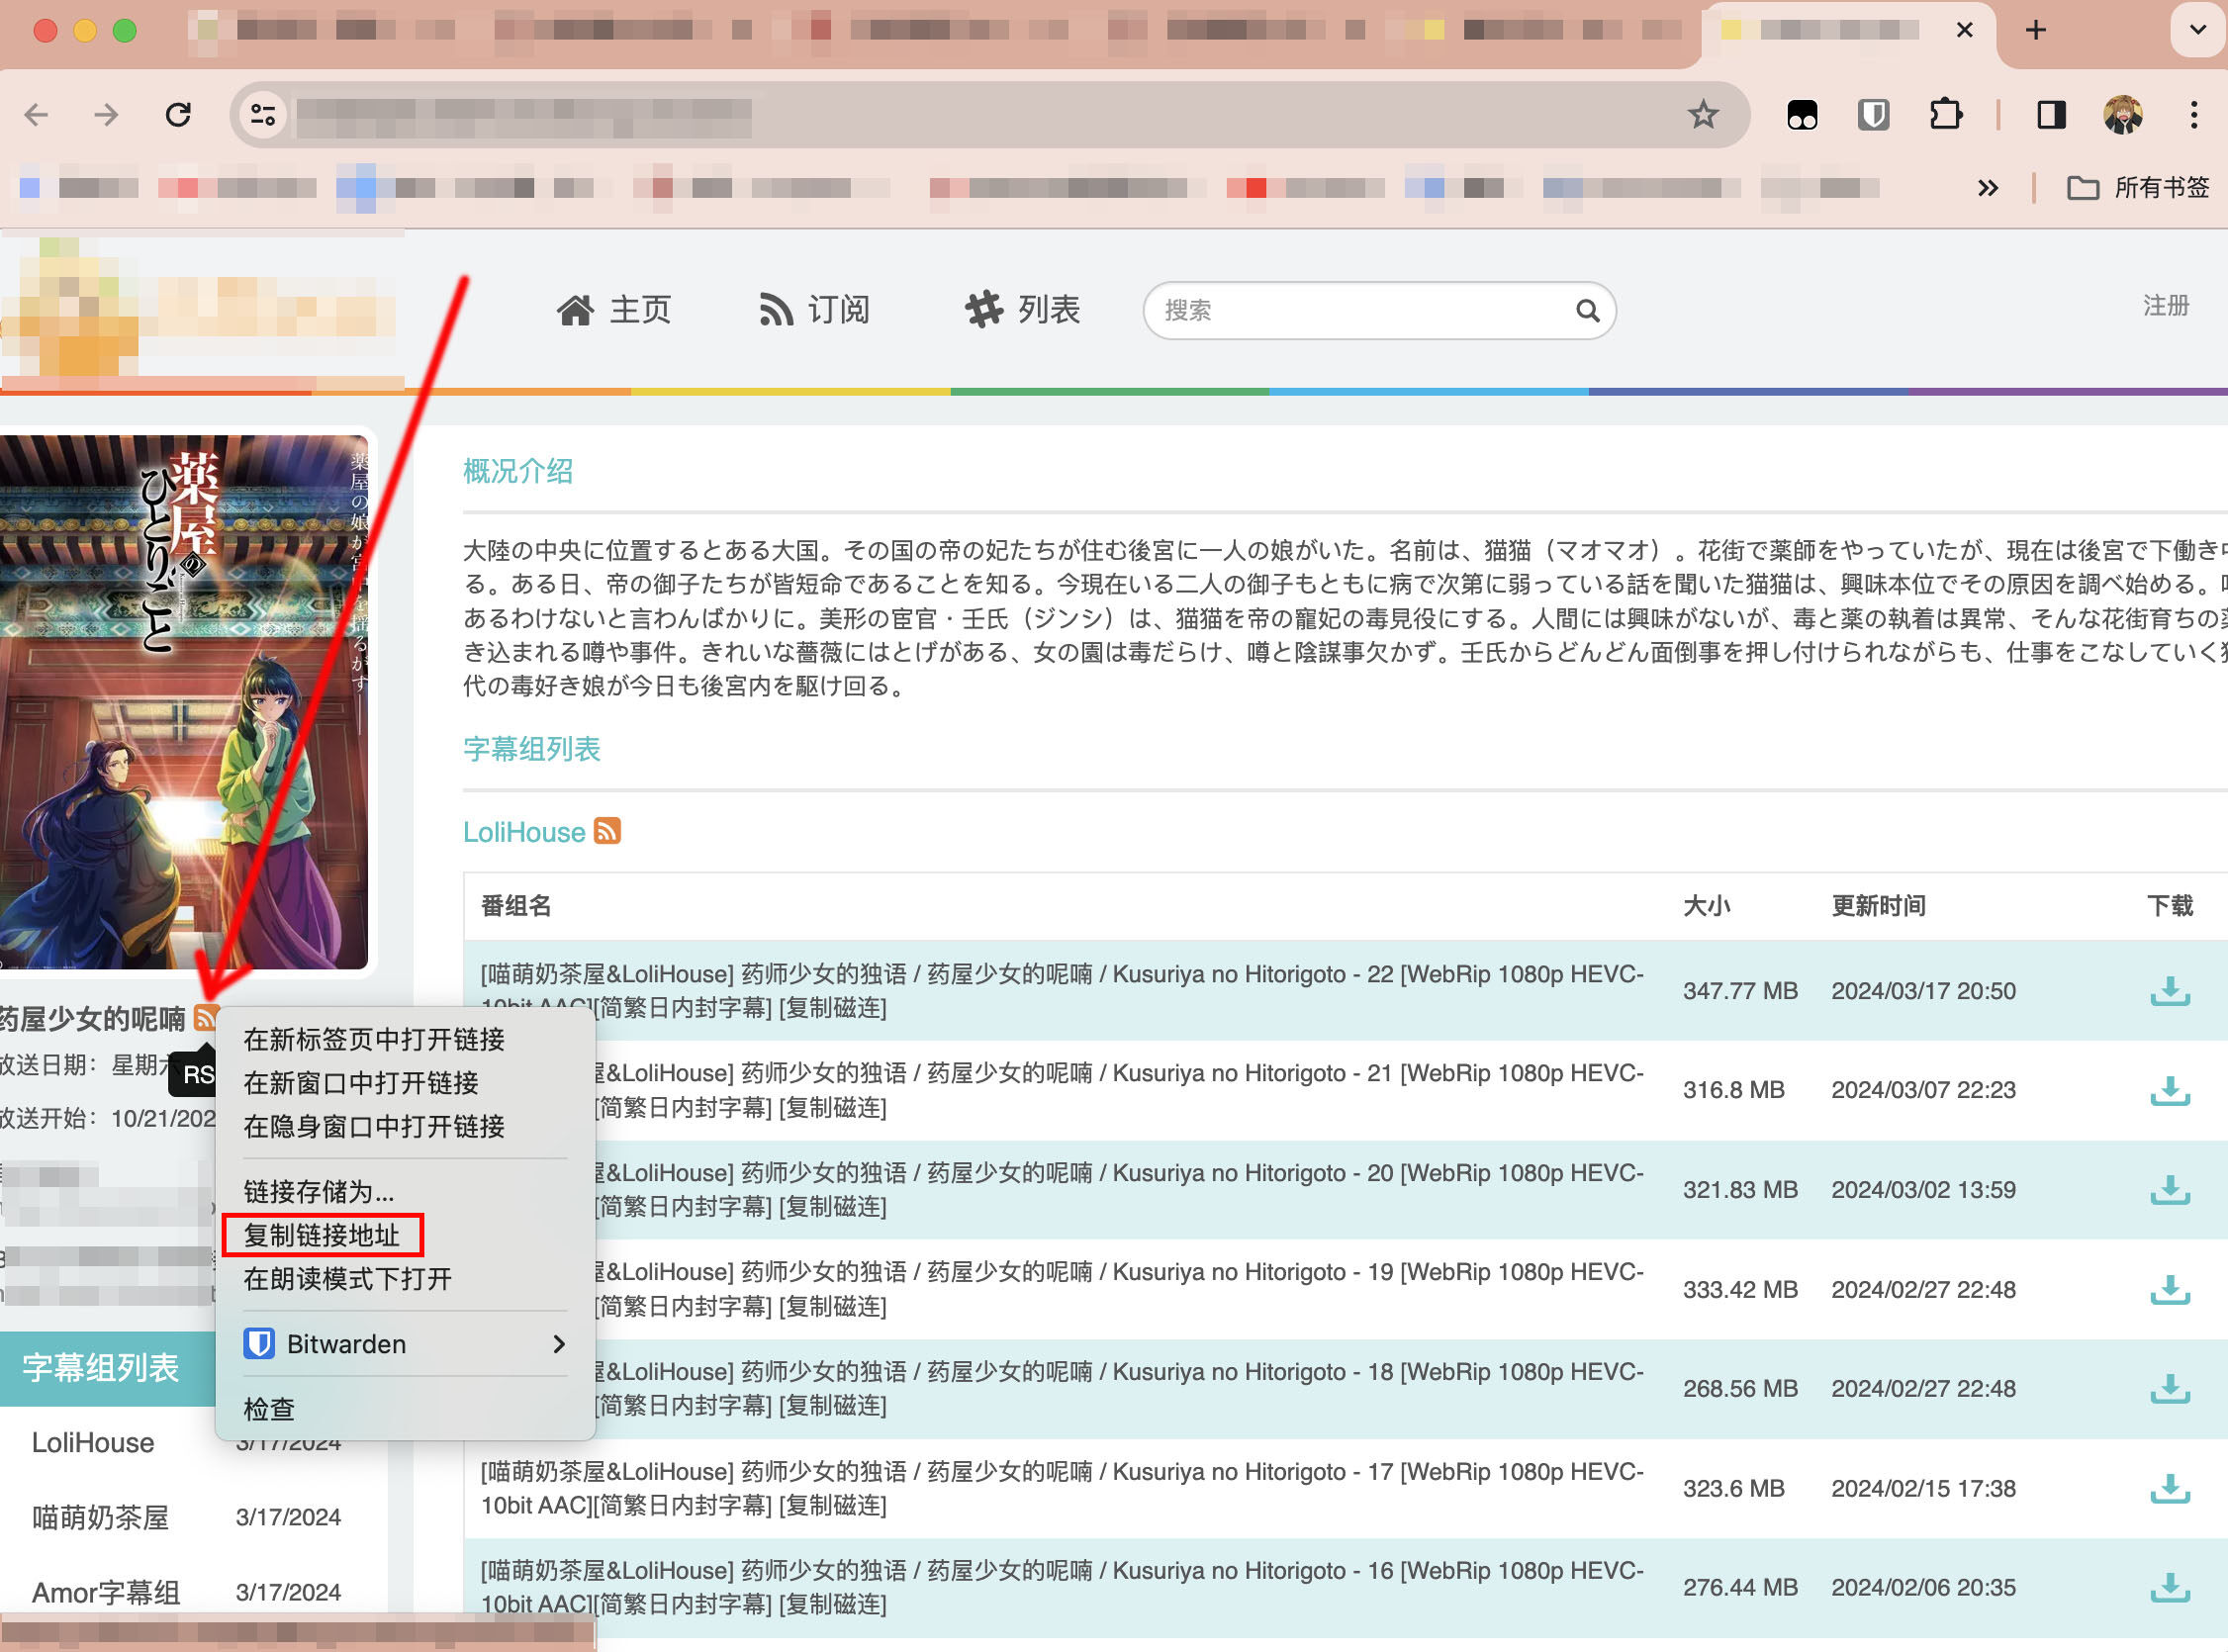Click the 大小 column header
Viewport: 2228px width, 1652px height.
click(x=1706, y=906)
